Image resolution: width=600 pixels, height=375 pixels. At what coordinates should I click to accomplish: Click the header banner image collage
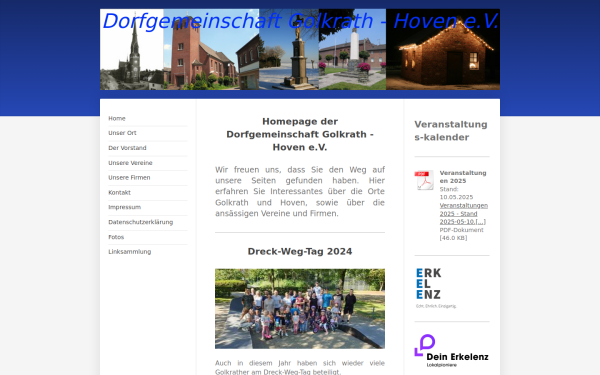[300, 49]
